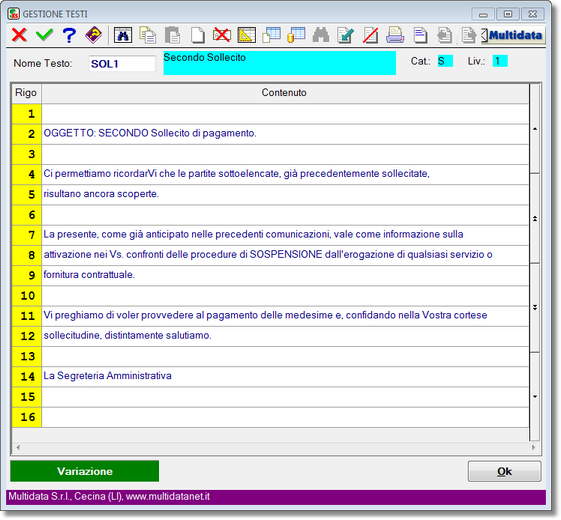
Task: Click the document with teal checkmark icon
Action: 346,35
